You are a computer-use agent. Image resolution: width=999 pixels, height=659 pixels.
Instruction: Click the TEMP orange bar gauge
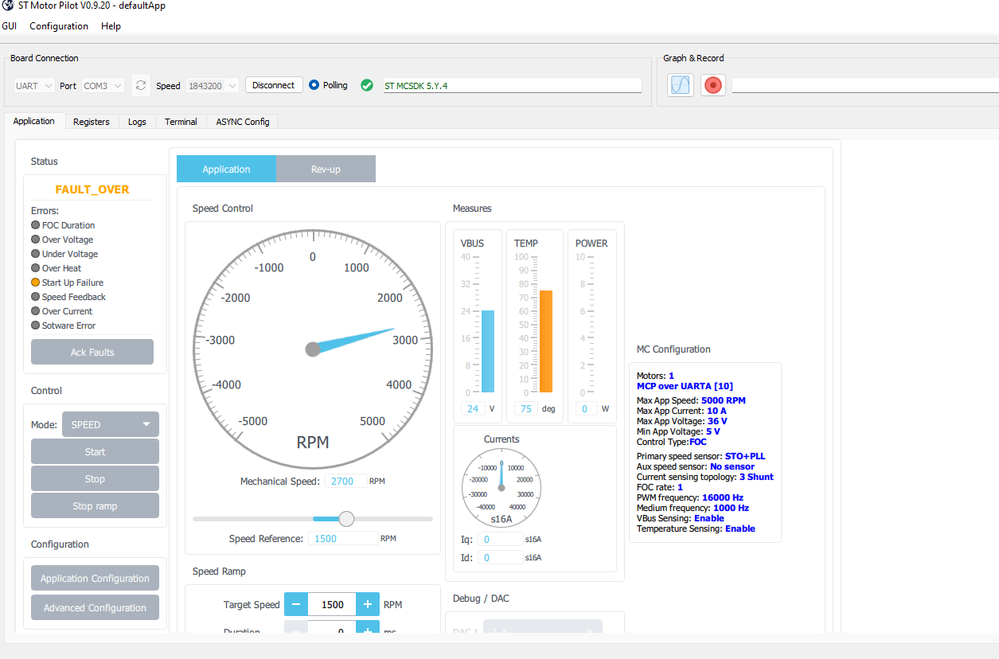point(546,341)
